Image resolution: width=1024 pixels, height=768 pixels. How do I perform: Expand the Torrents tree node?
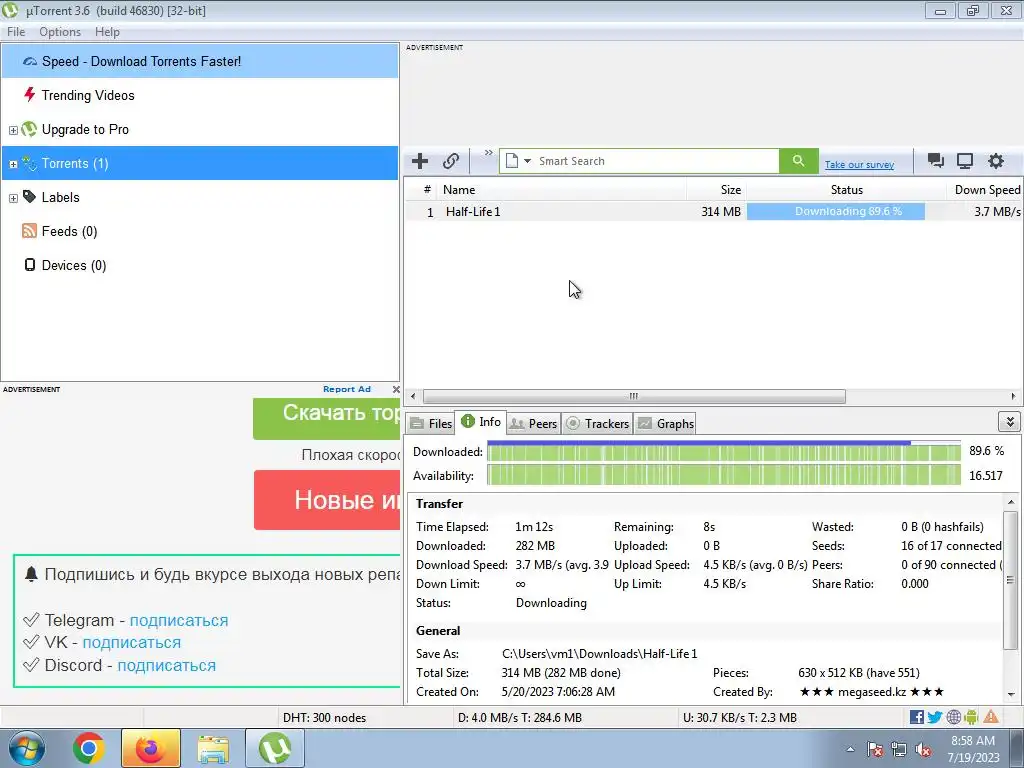[x=13, y=164]
